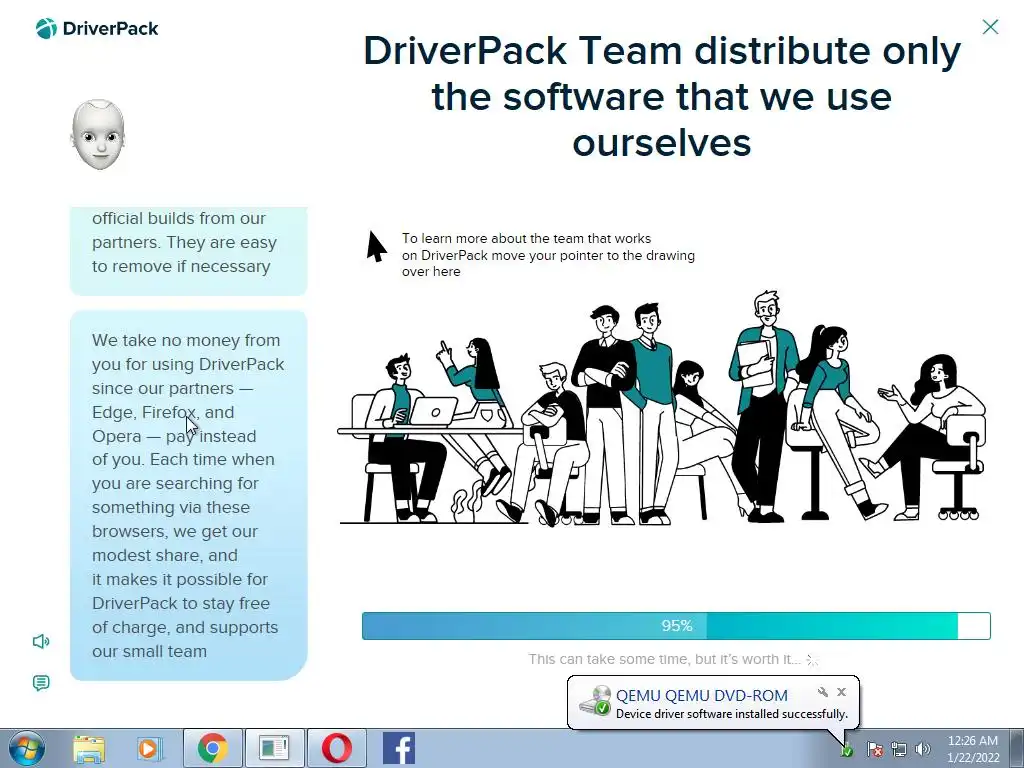This screenshot has height=768, width=1024.
Task: Open the volume speaker tray icon
Action: [922, 749]
